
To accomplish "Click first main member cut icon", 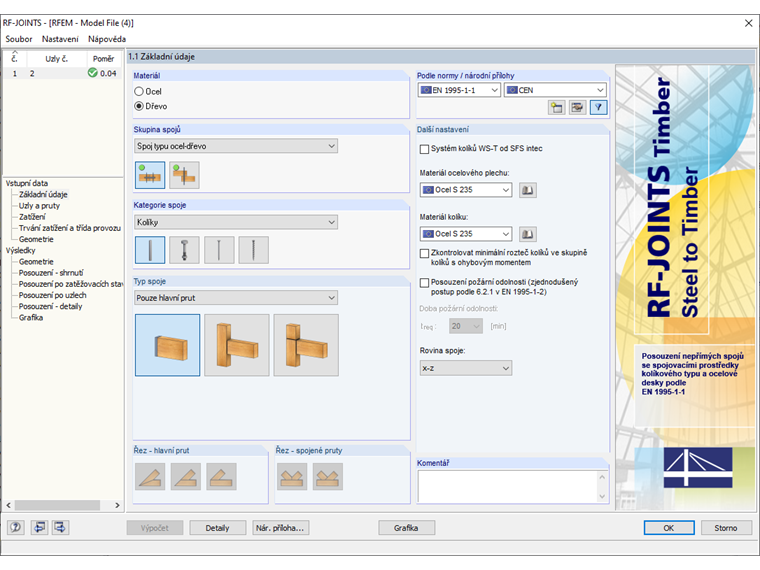I will (x=150, y=476).
